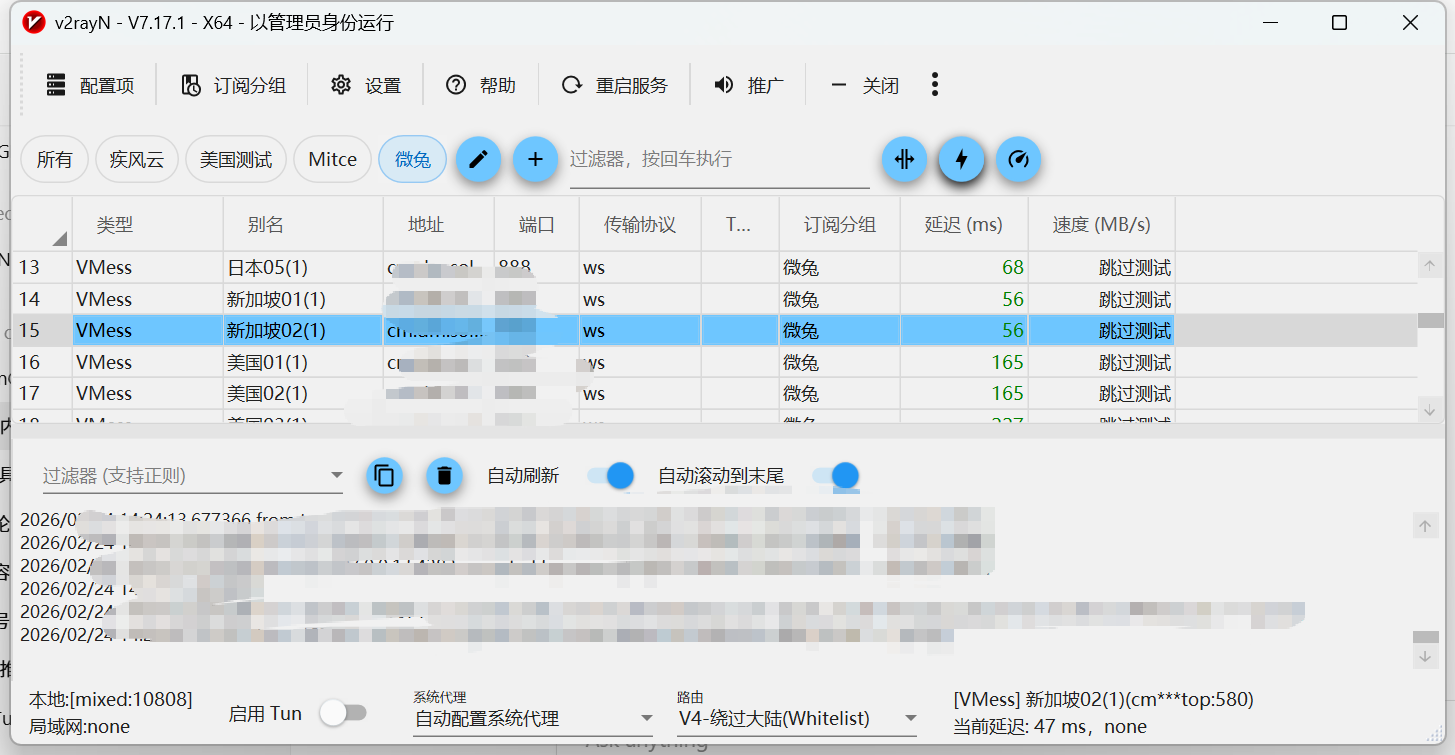This screenshot has width=1455, height=755.
Task: Open the 系统代理 dropdown
Action: pos(533,718)
